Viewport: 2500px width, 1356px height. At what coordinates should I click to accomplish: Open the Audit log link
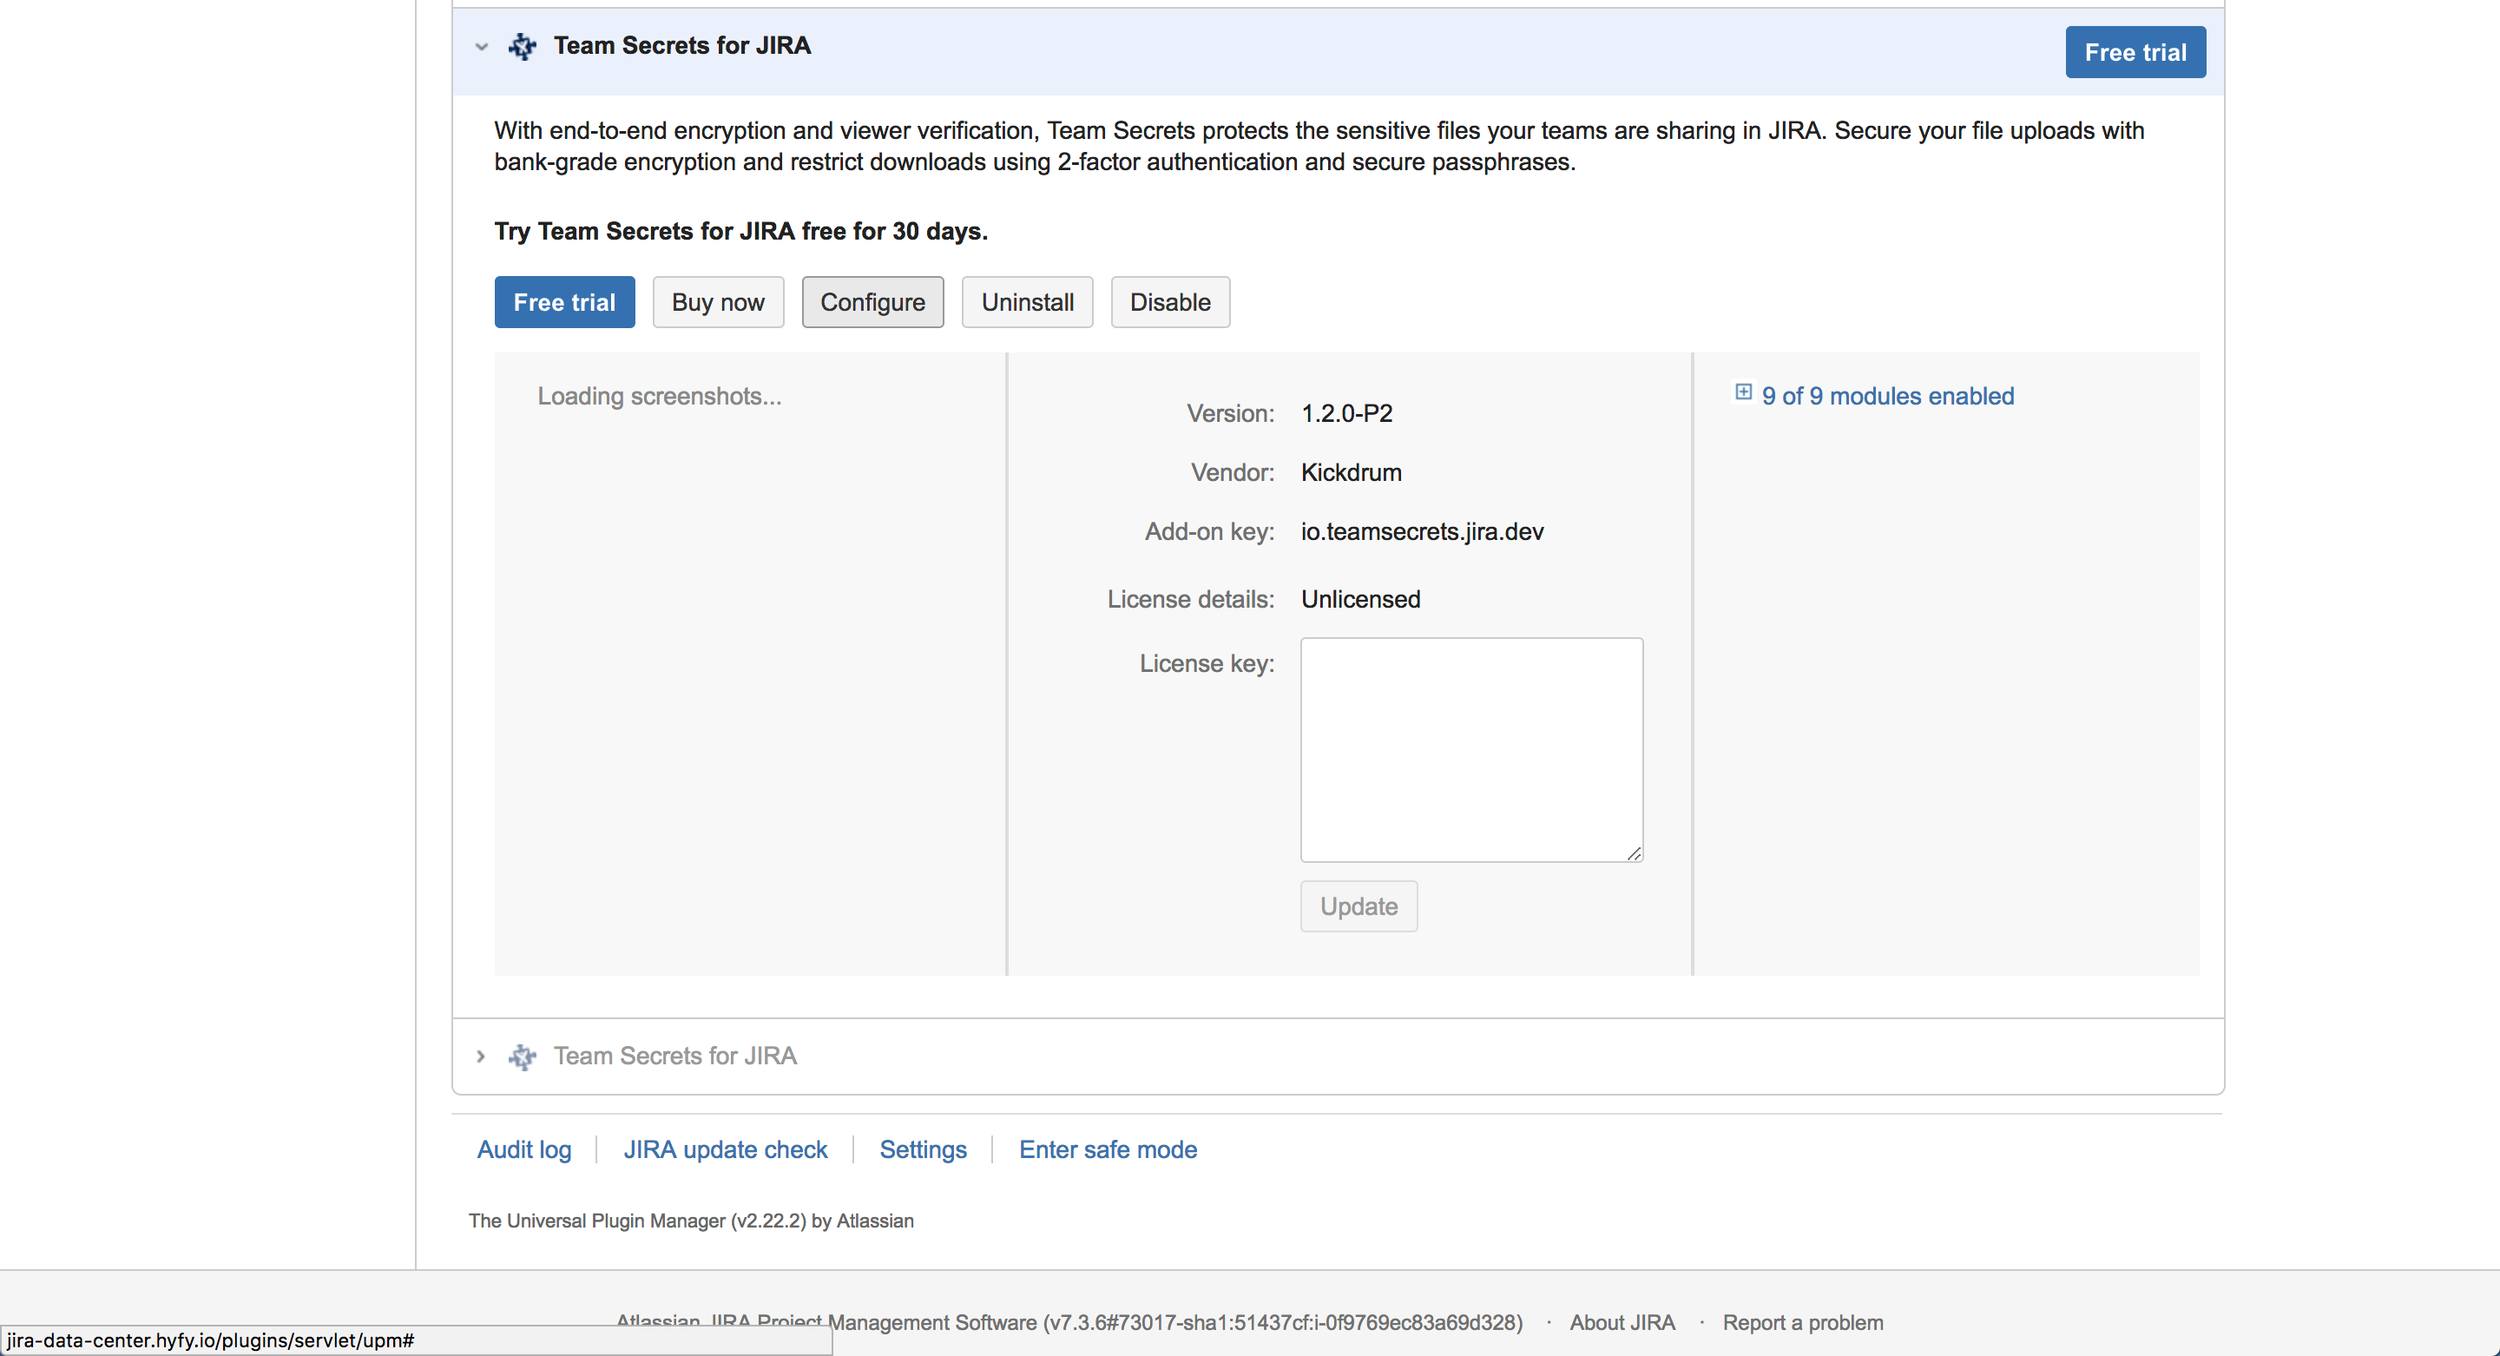tap(524, 1150)
